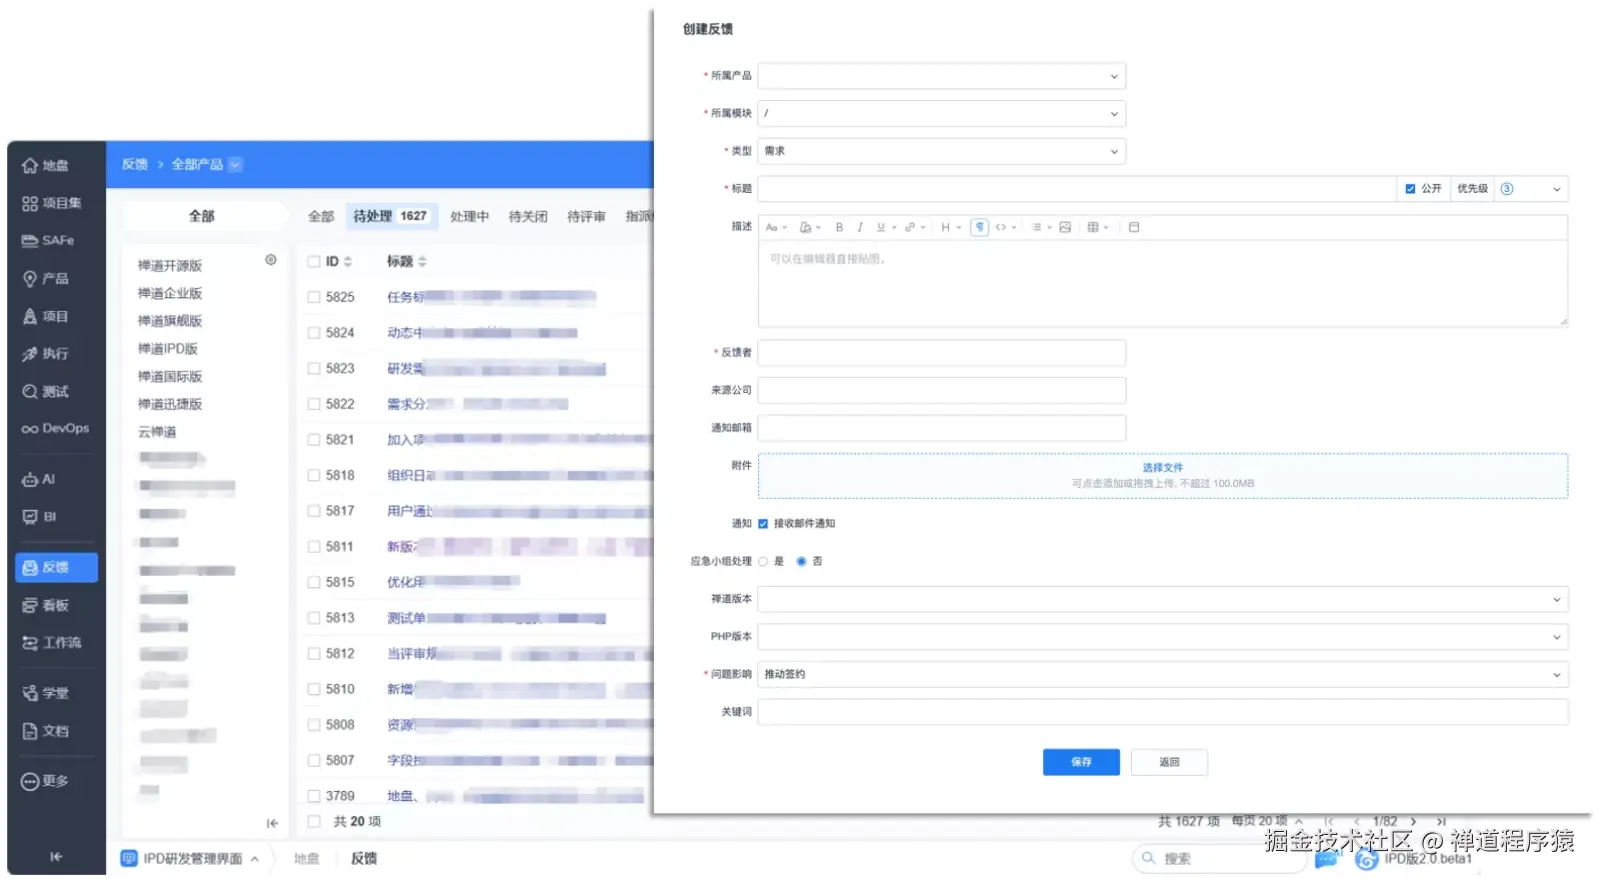The image size is (1599, 879).
Task: Switch to the 全部 tab
Action: pyautogui.click(x=321, y=217)
